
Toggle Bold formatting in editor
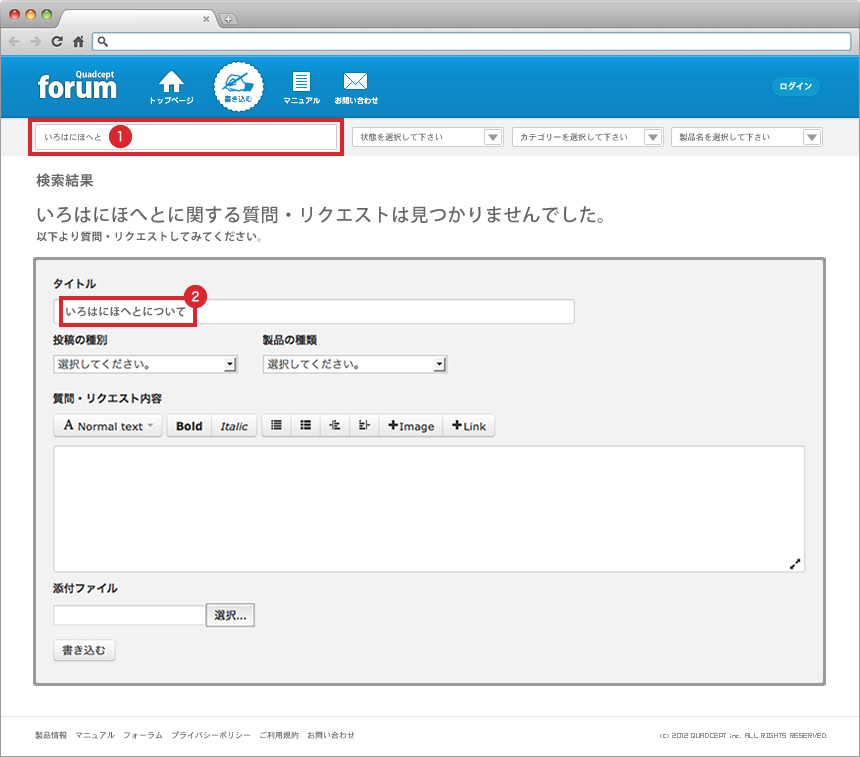coord(189,426)
